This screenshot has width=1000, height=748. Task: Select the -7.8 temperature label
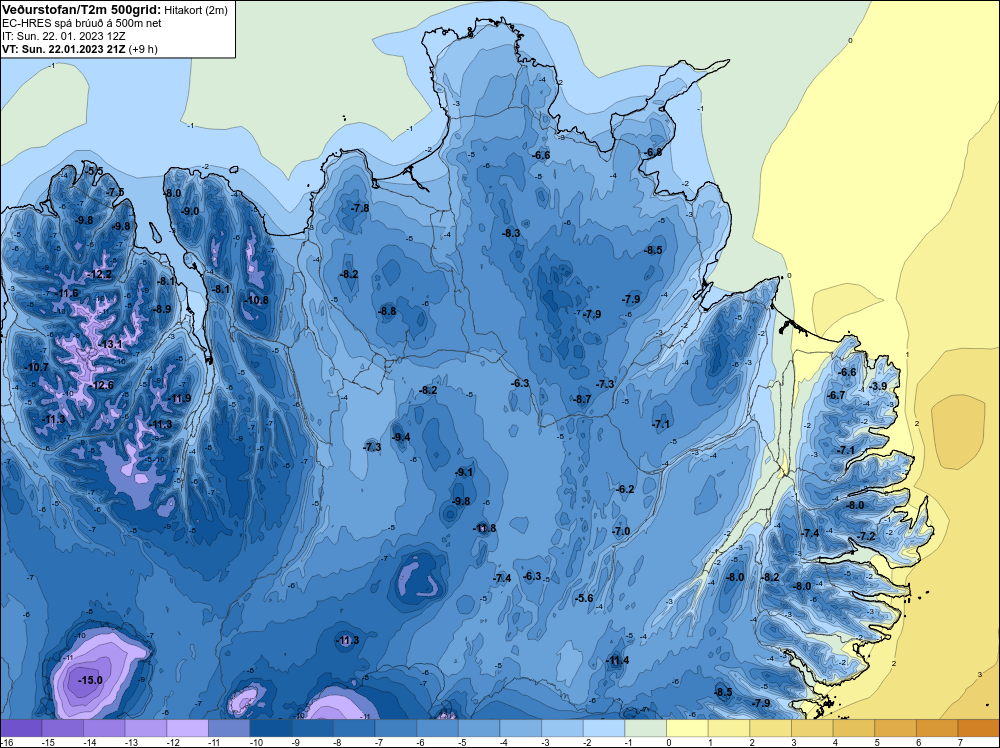pyautogui.click(x=360, y=208)
